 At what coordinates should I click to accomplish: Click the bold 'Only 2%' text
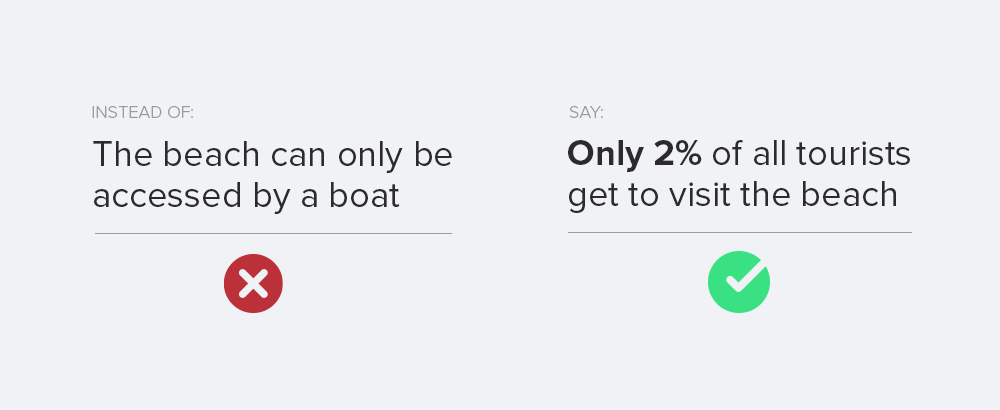click(x=634, y=154)
